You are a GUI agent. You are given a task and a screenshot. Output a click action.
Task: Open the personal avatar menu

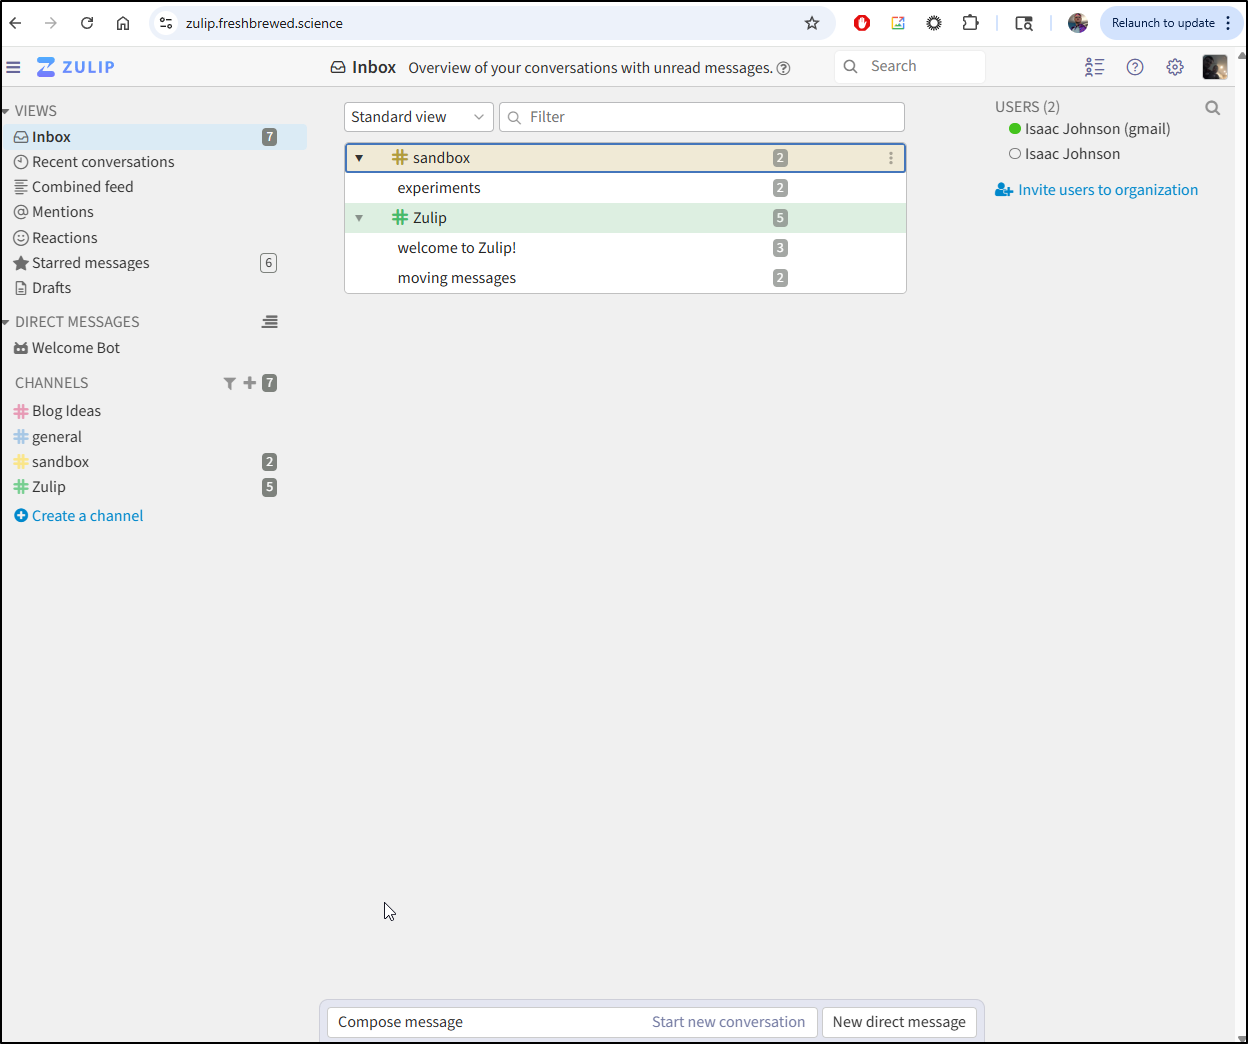point(1215,67)
